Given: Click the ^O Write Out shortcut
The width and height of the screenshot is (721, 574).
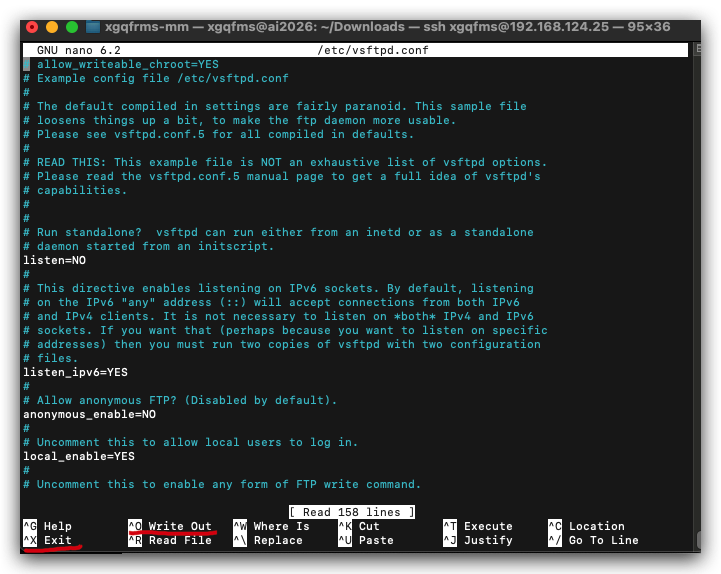Looking at the screenshot, I should pyautogui.click(x=170, y=526).
